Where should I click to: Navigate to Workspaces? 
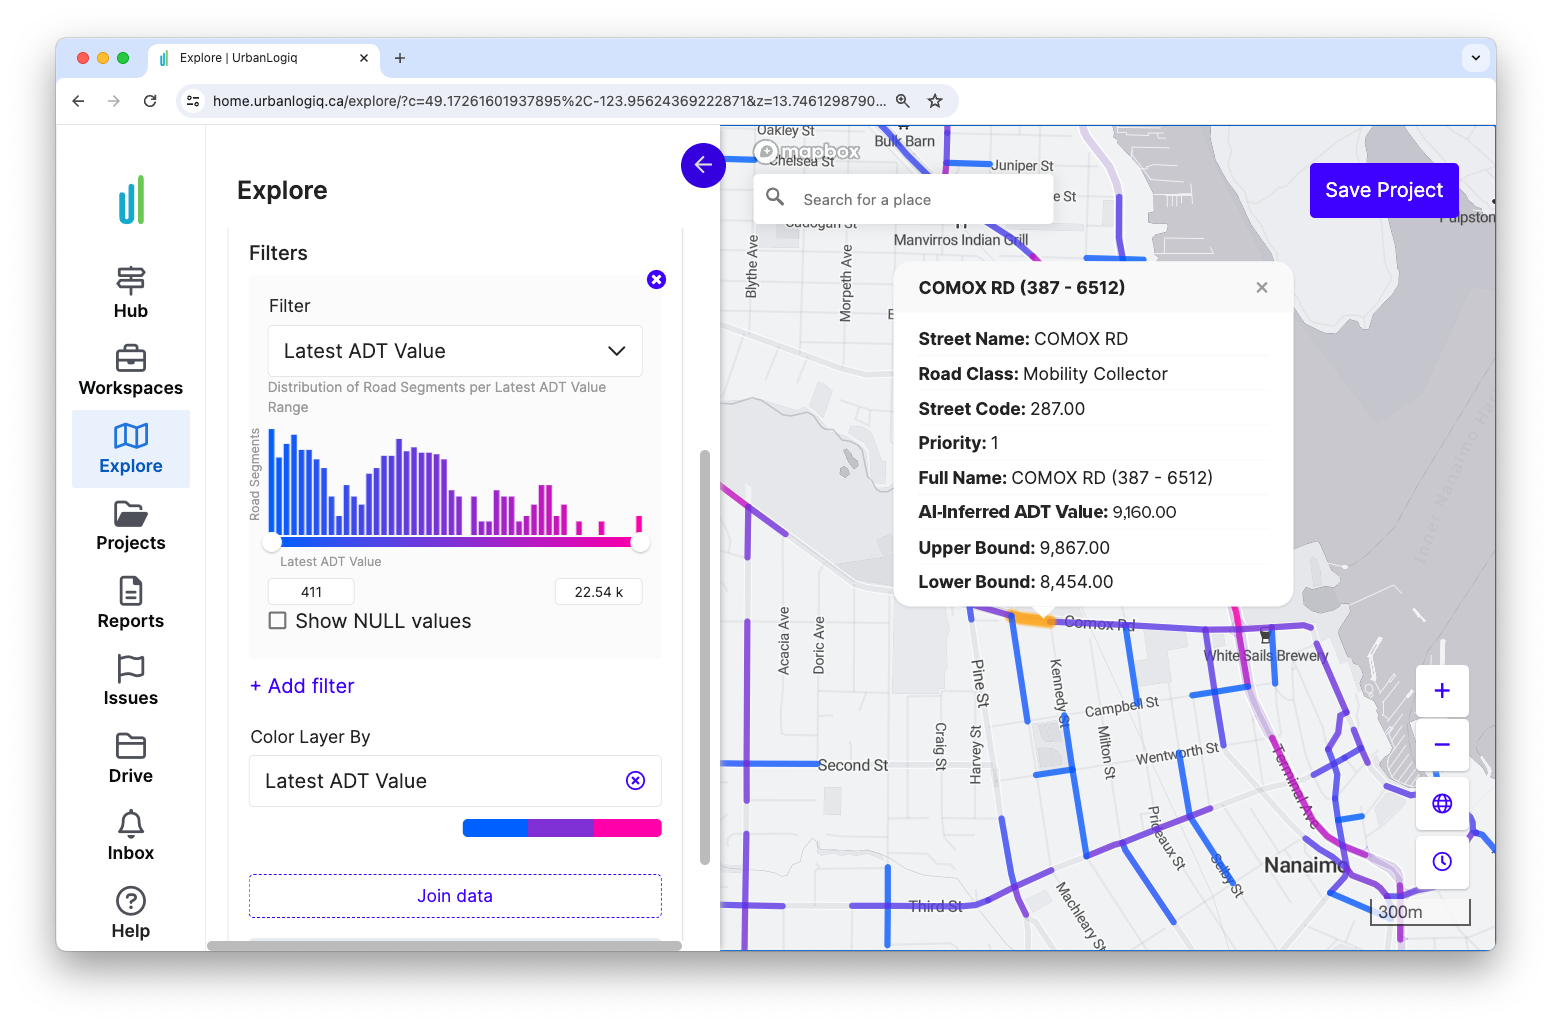point(130,368)
